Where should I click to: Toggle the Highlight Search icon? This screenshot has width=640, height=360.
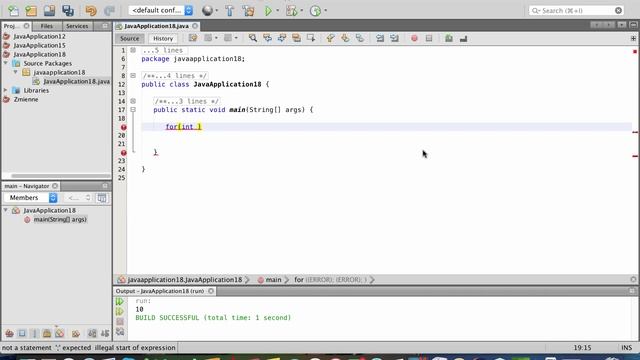(296, 38)
